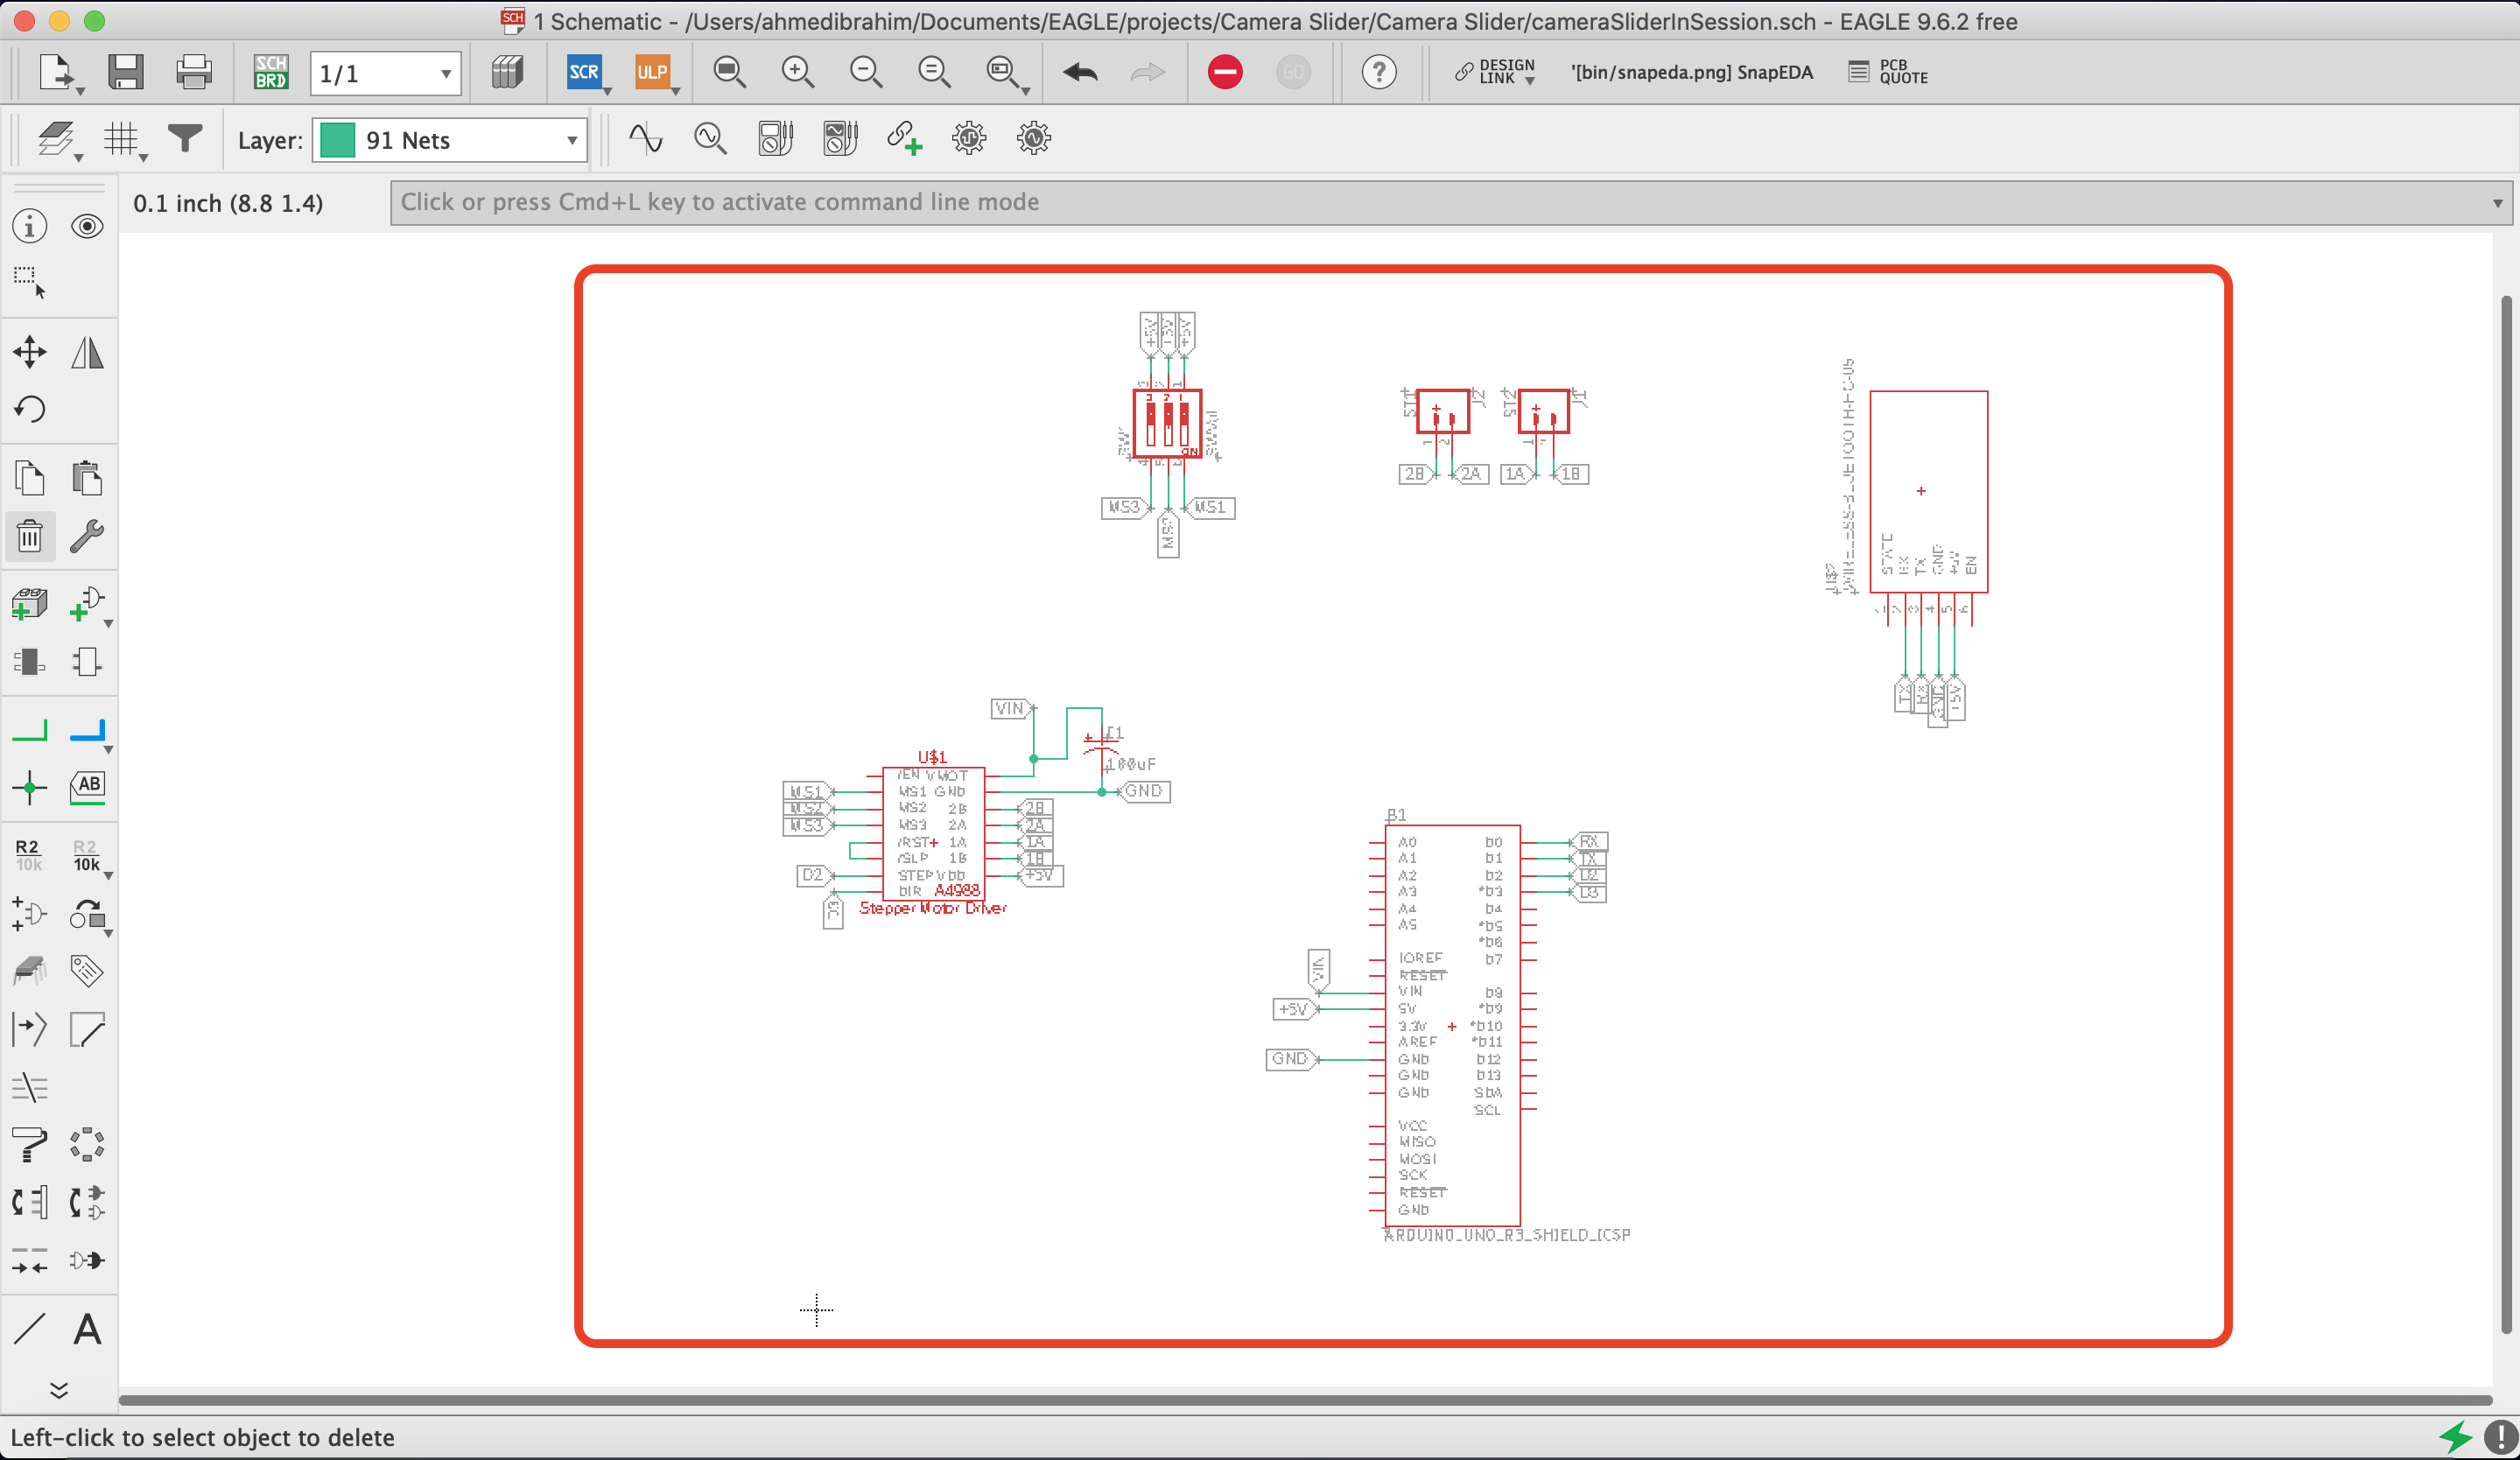Open the PCB Quote button
Image resolution: width=2520 pixels, height=1460 pixels.
pyautogui.click(x=1888, y=72)
